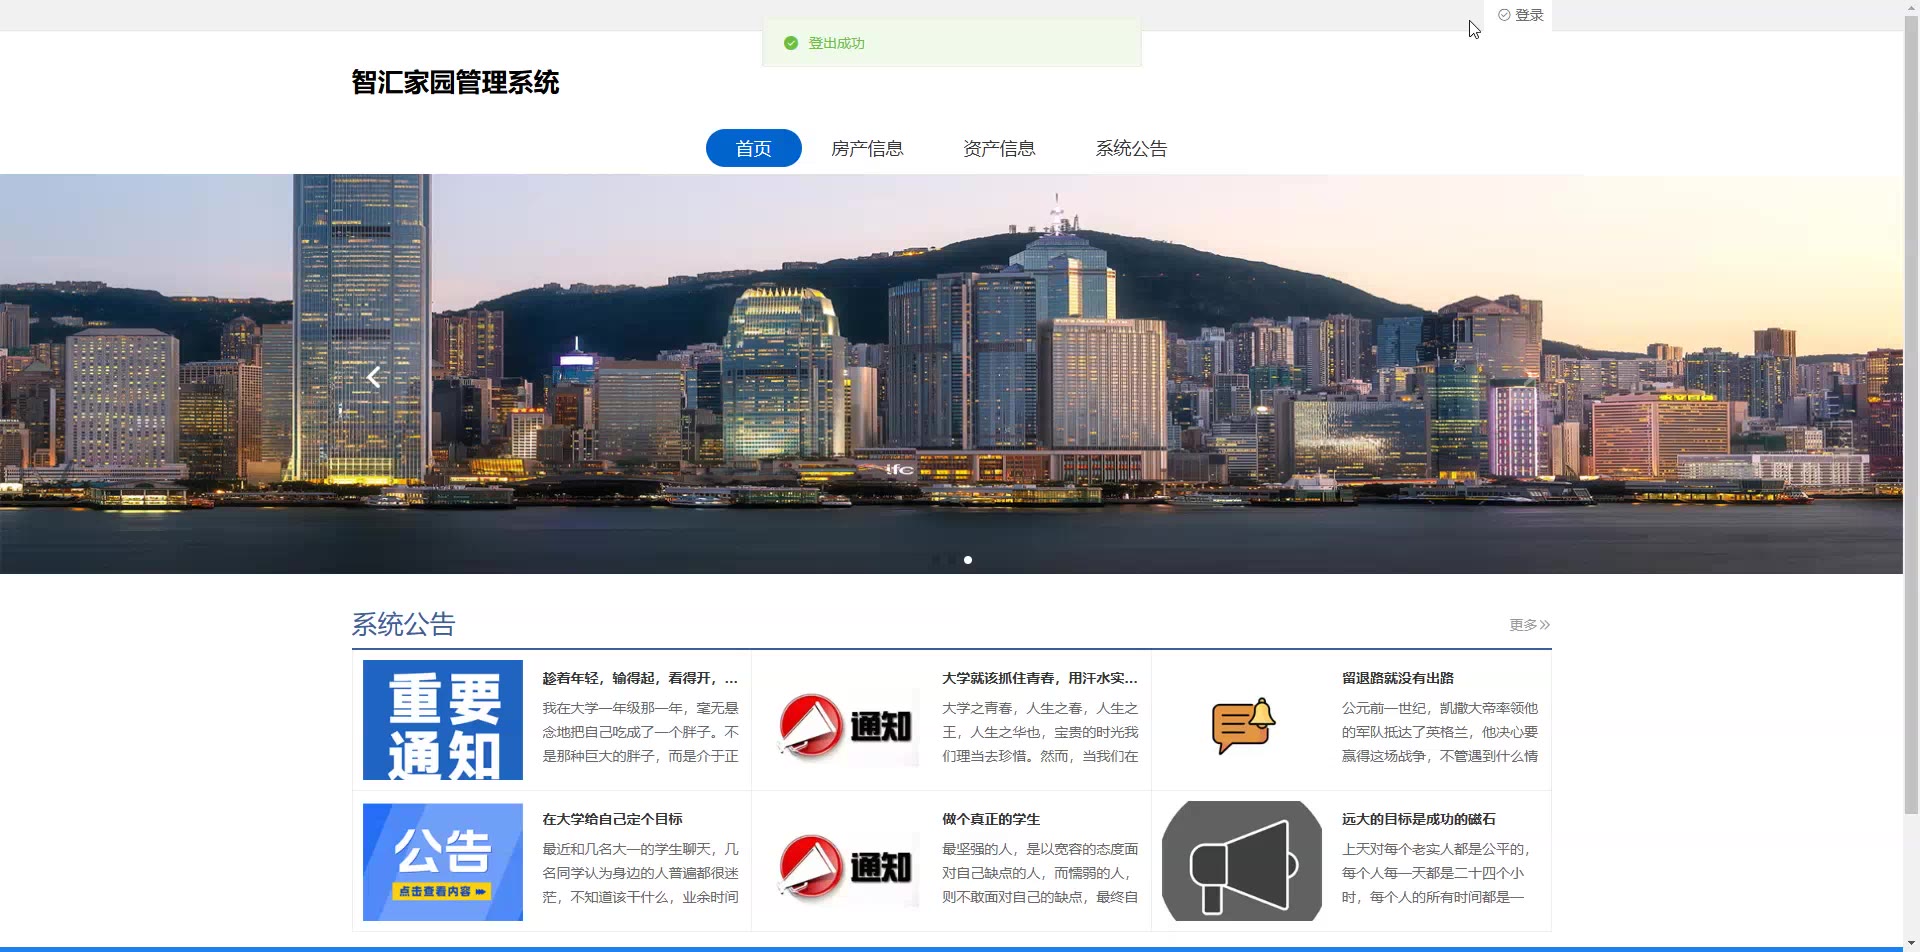
Task: Open the 系统公告 navigation tab
Action: (x=1131, y=148)
